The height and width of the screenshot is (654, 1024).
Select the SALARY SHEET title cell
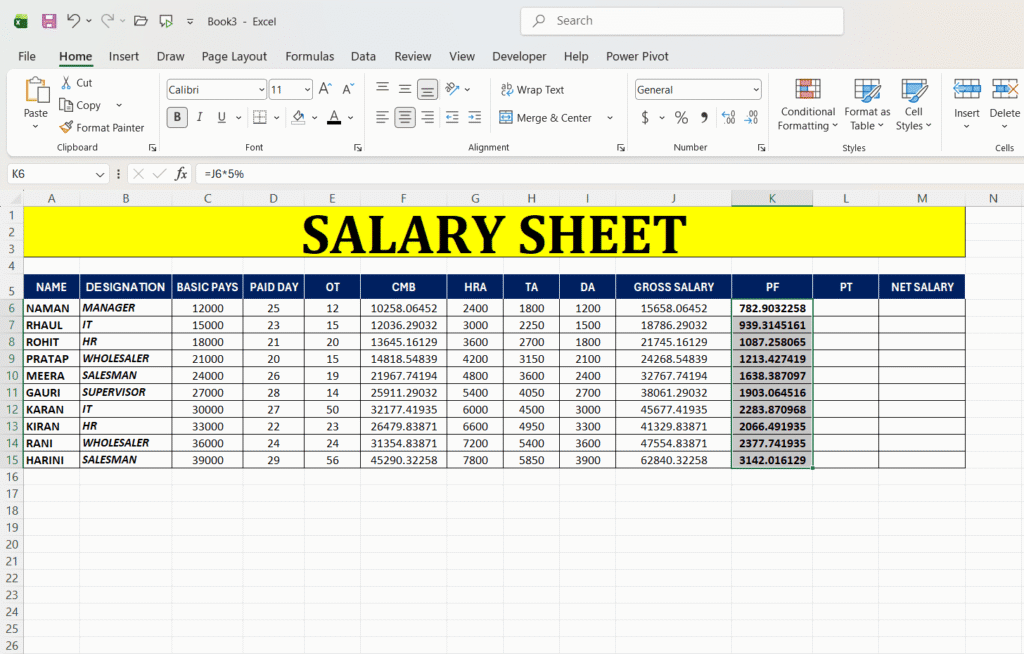[494, 232]
